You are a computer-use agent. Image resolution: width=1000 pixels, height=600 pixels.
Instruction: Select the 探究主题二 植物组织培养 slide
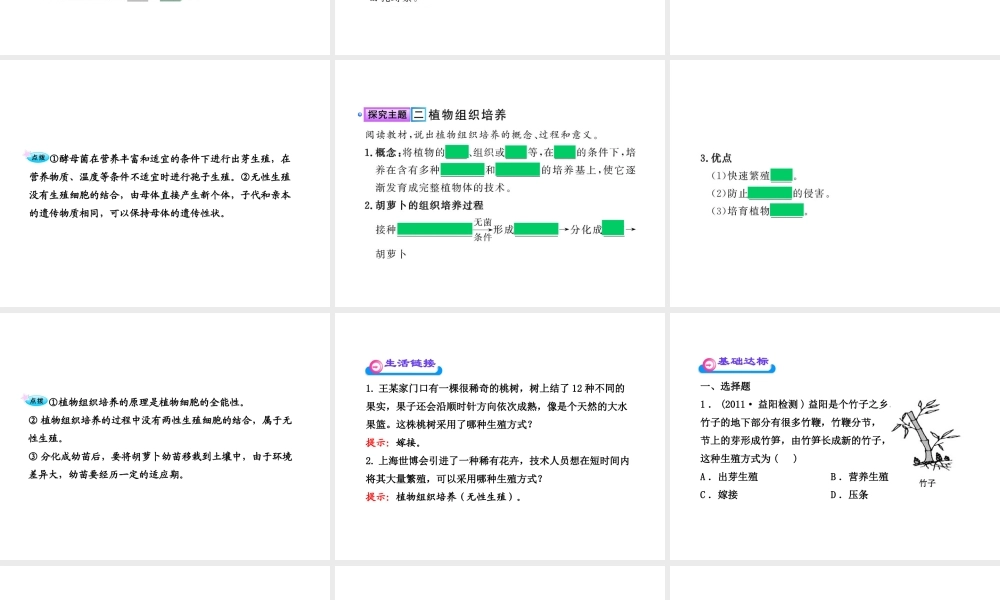pos(499,183)
